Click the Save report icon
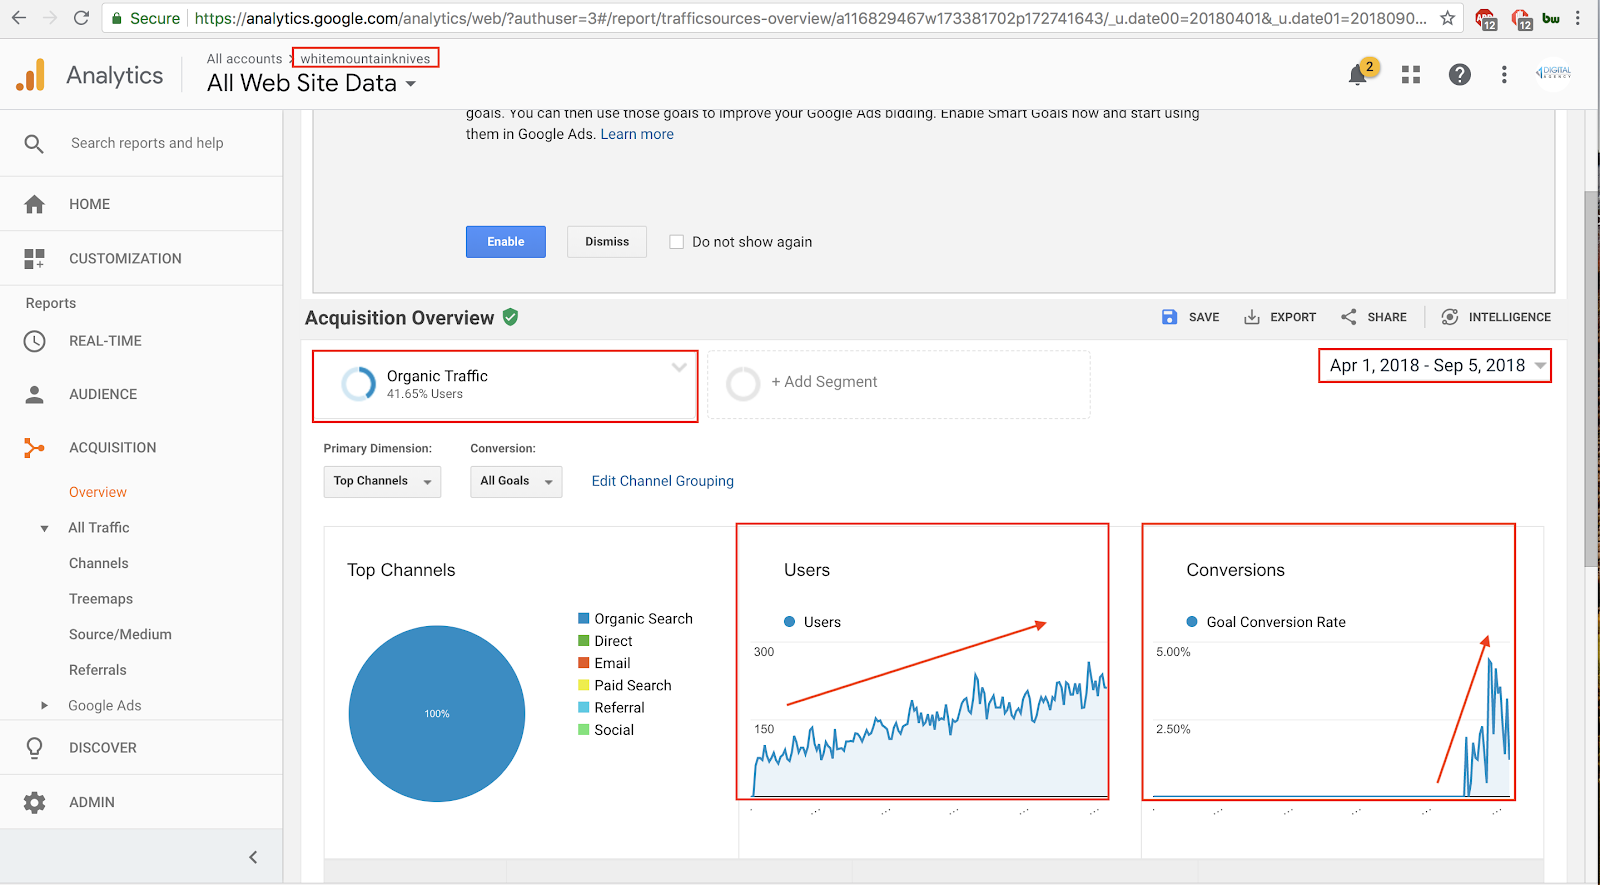 click(x=1169, y=317)
